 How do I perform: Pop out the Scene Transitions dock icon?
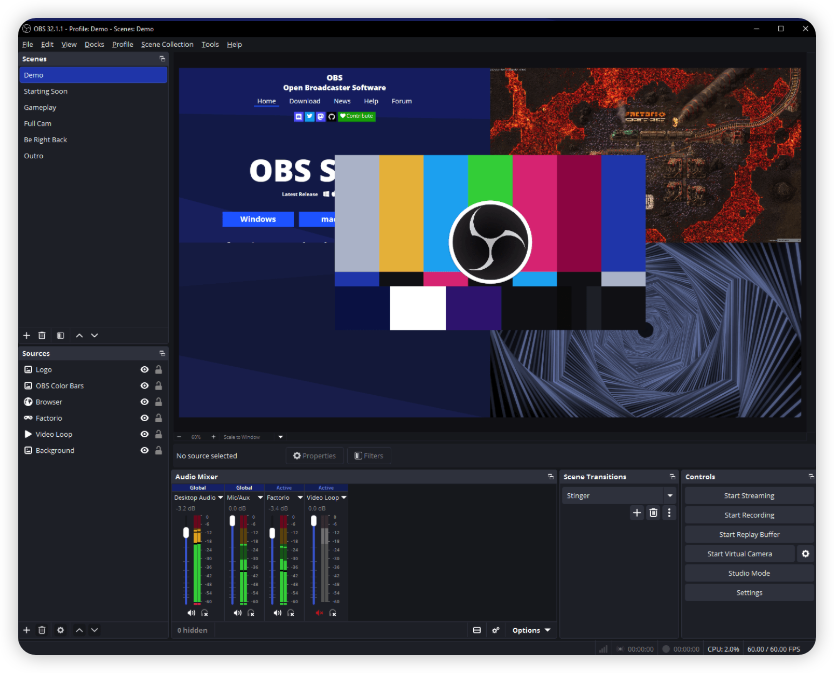[672, 477]
